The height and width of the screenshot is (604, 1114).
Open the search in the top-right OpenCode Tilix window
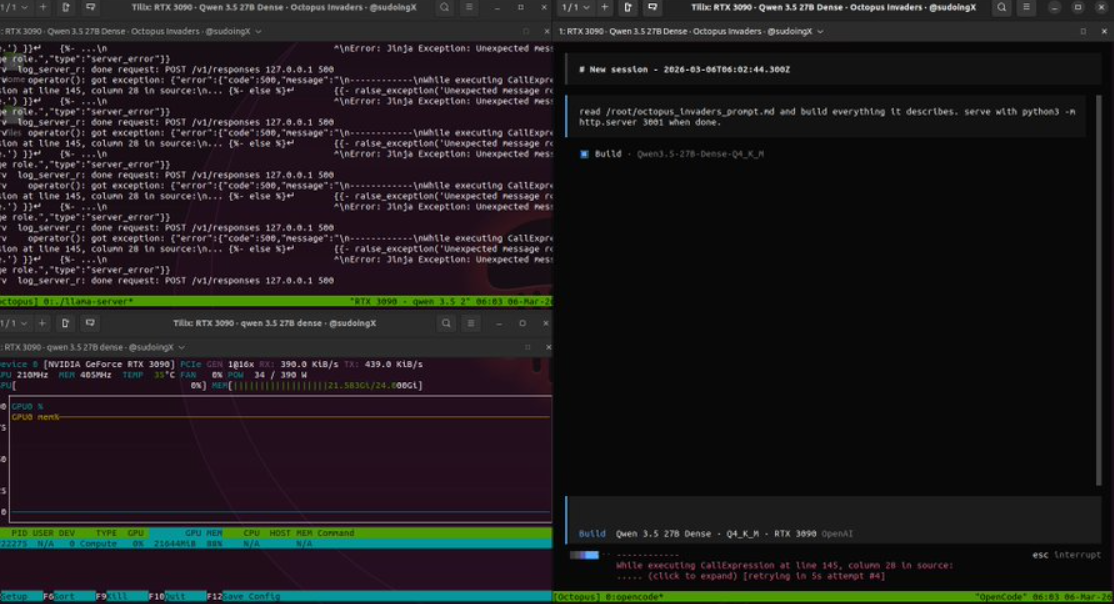[x=1002, y=7]
